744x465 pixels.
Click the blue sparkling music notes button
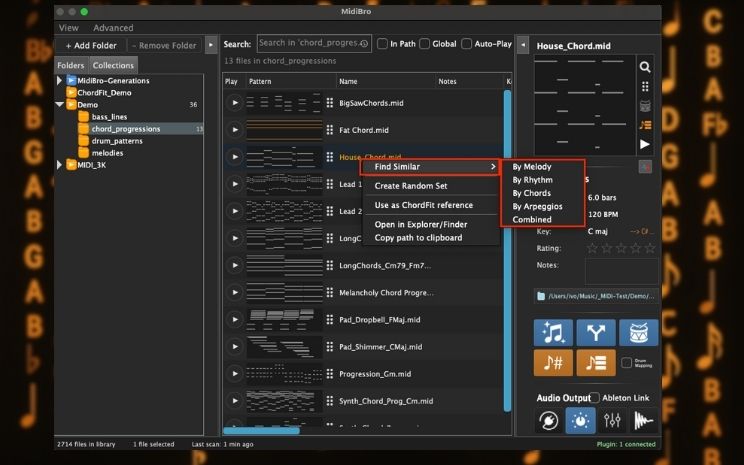553,332
